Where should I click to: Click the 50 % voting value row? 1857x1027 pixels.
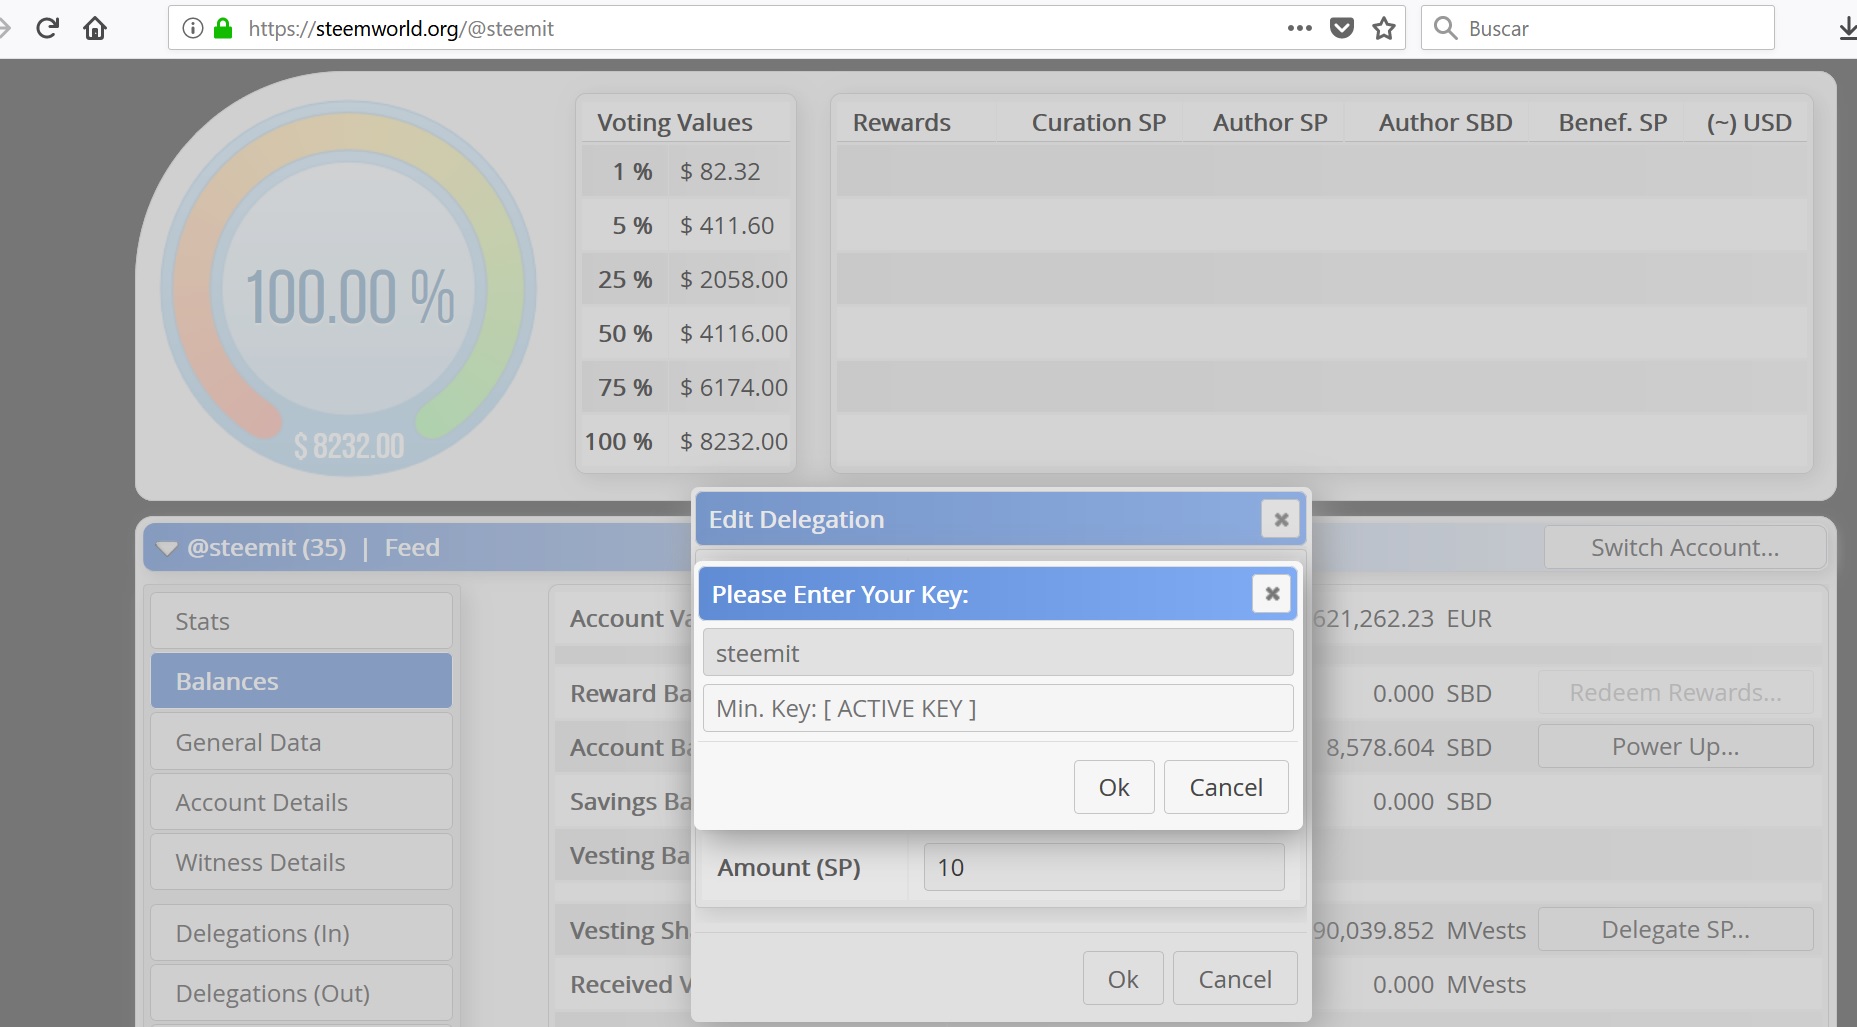coord(687,333)
